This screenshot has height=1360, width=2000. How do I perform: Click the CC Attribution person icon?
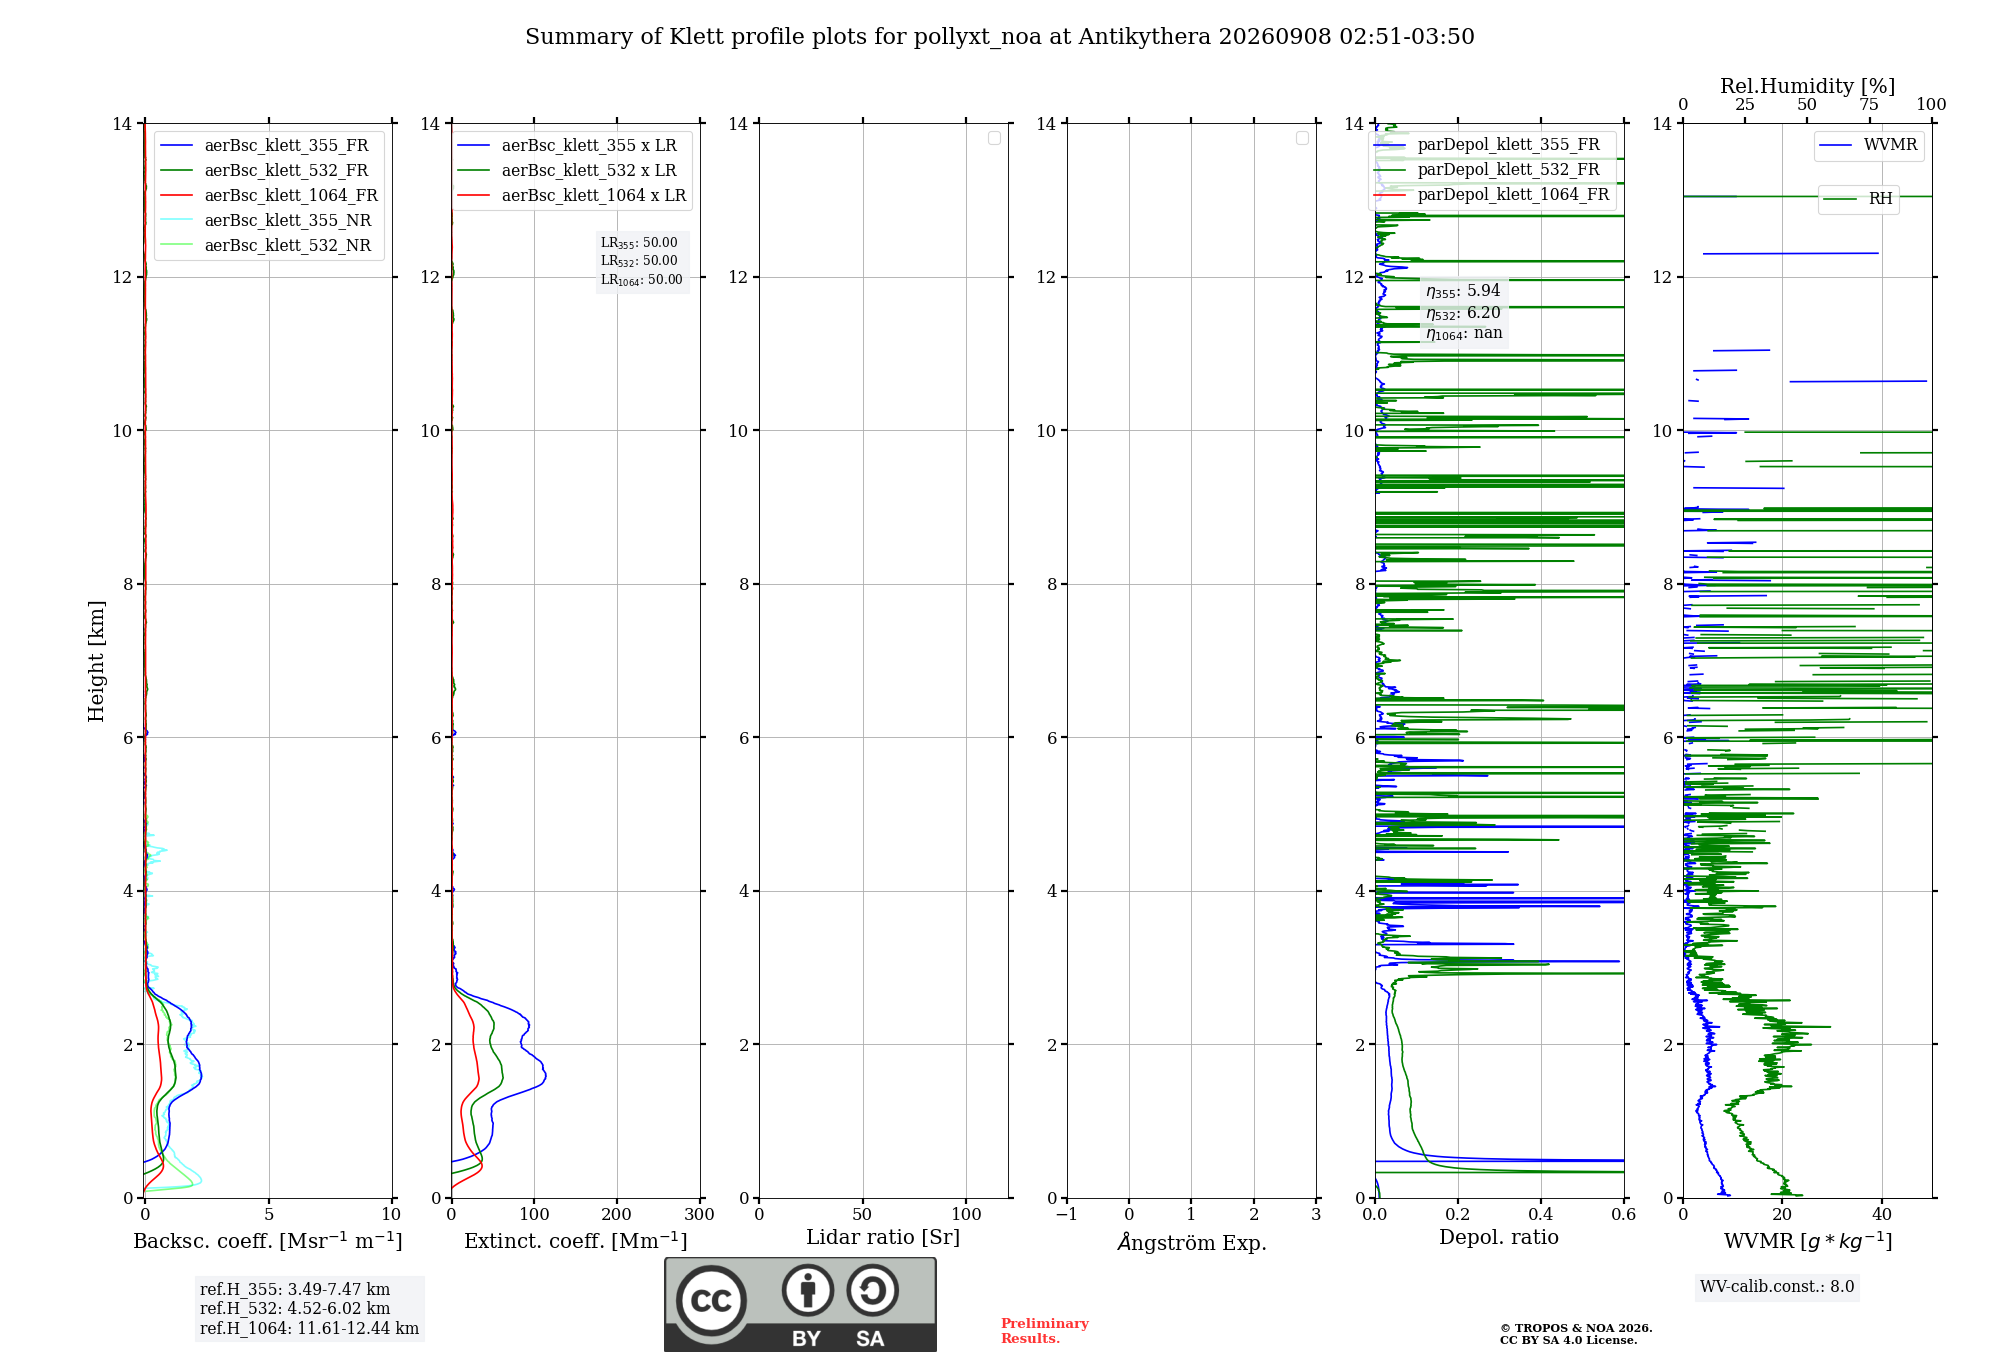(808, 1290)
